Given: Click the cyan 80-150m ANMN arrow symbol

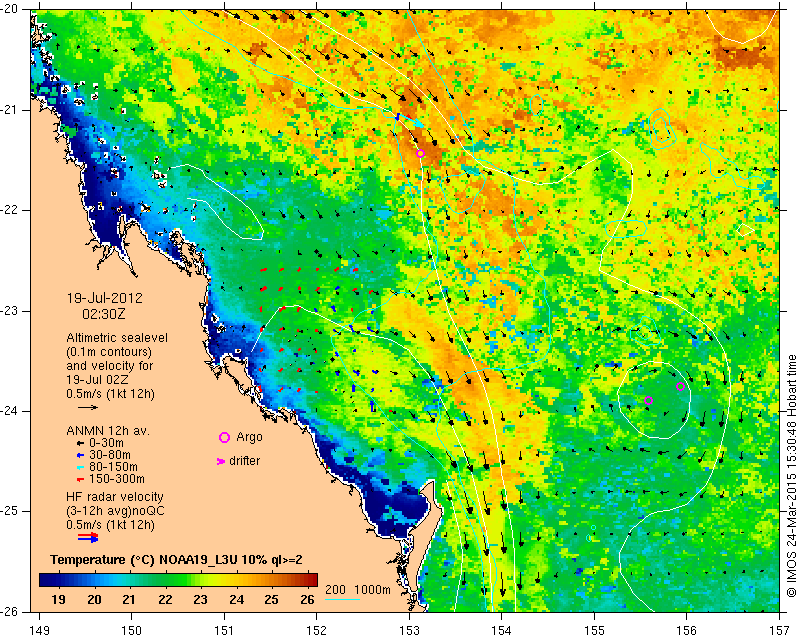Looking at the screenshot, I should (80, 467).
